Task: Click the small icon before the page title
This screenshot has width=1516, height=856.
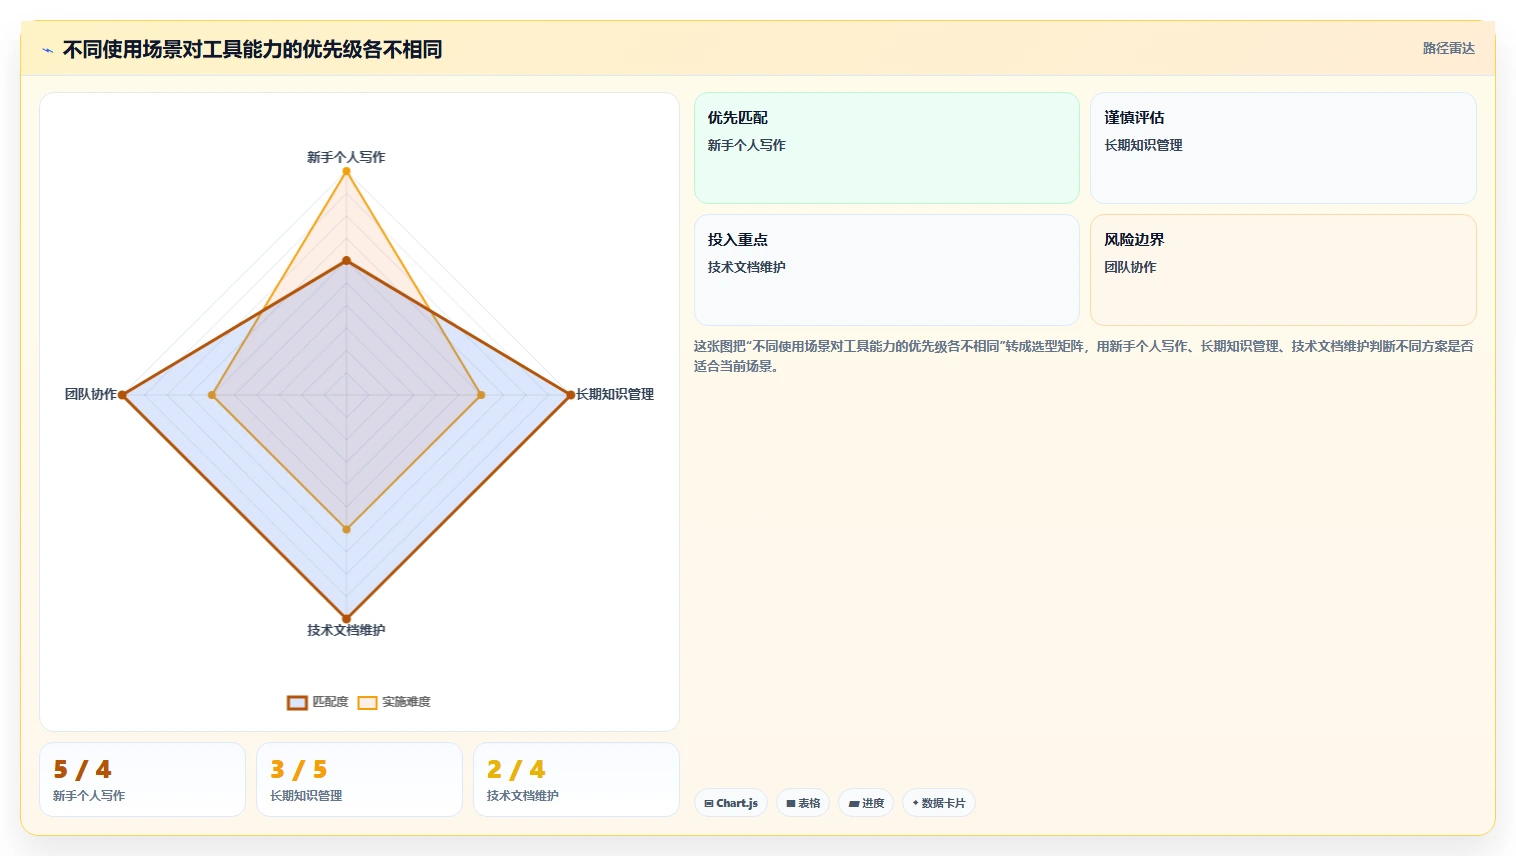Action: pos(47,50)
